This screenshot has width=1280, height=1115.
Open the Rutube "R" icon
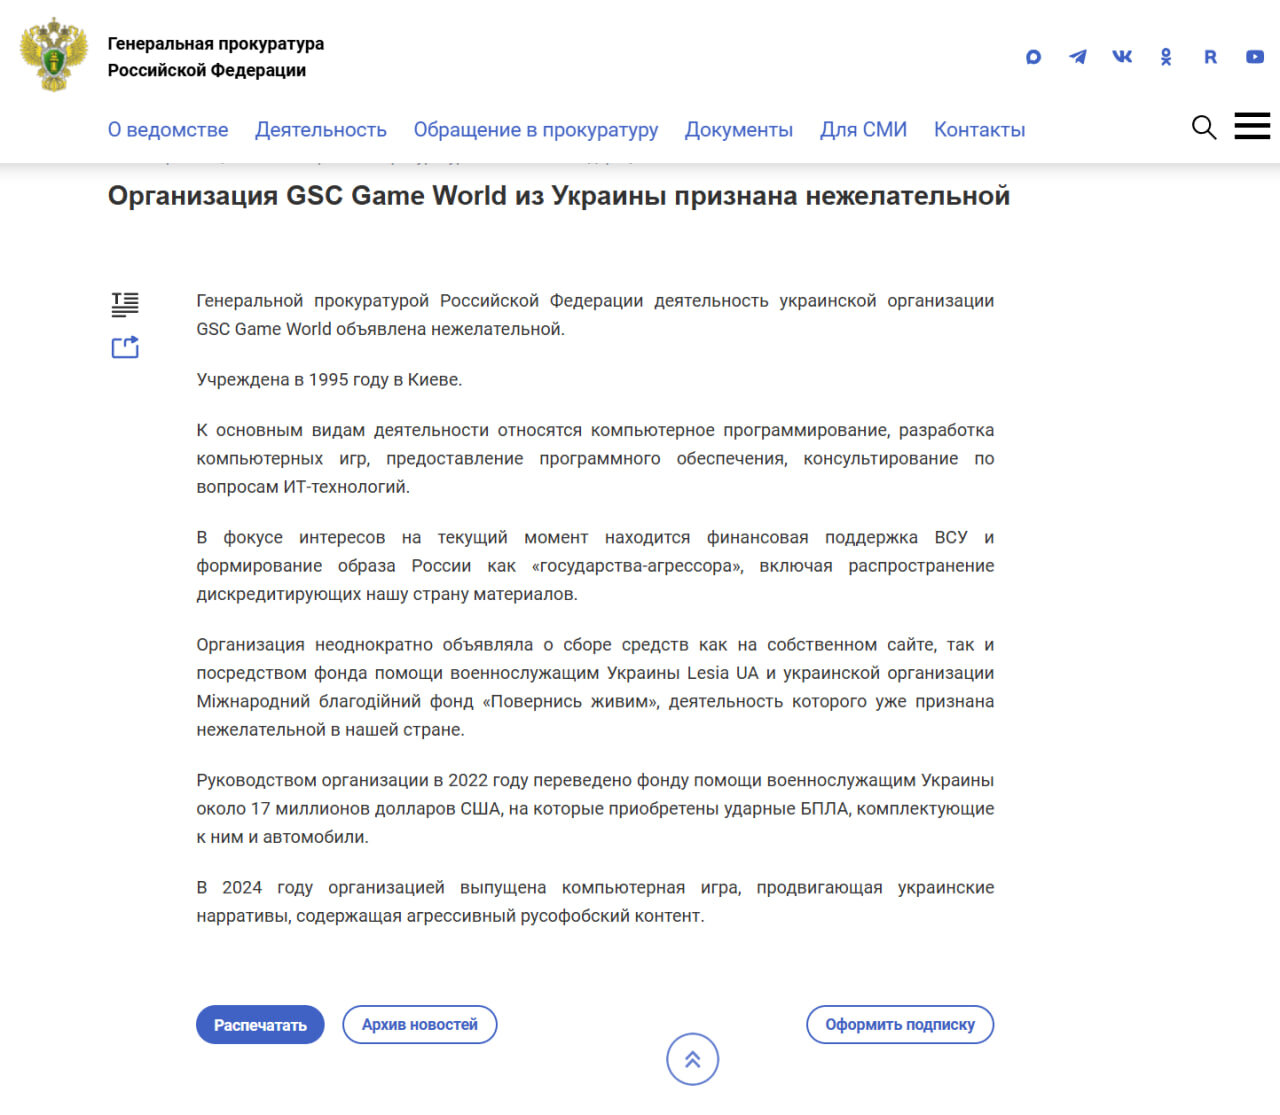(x=1210, y=57)
